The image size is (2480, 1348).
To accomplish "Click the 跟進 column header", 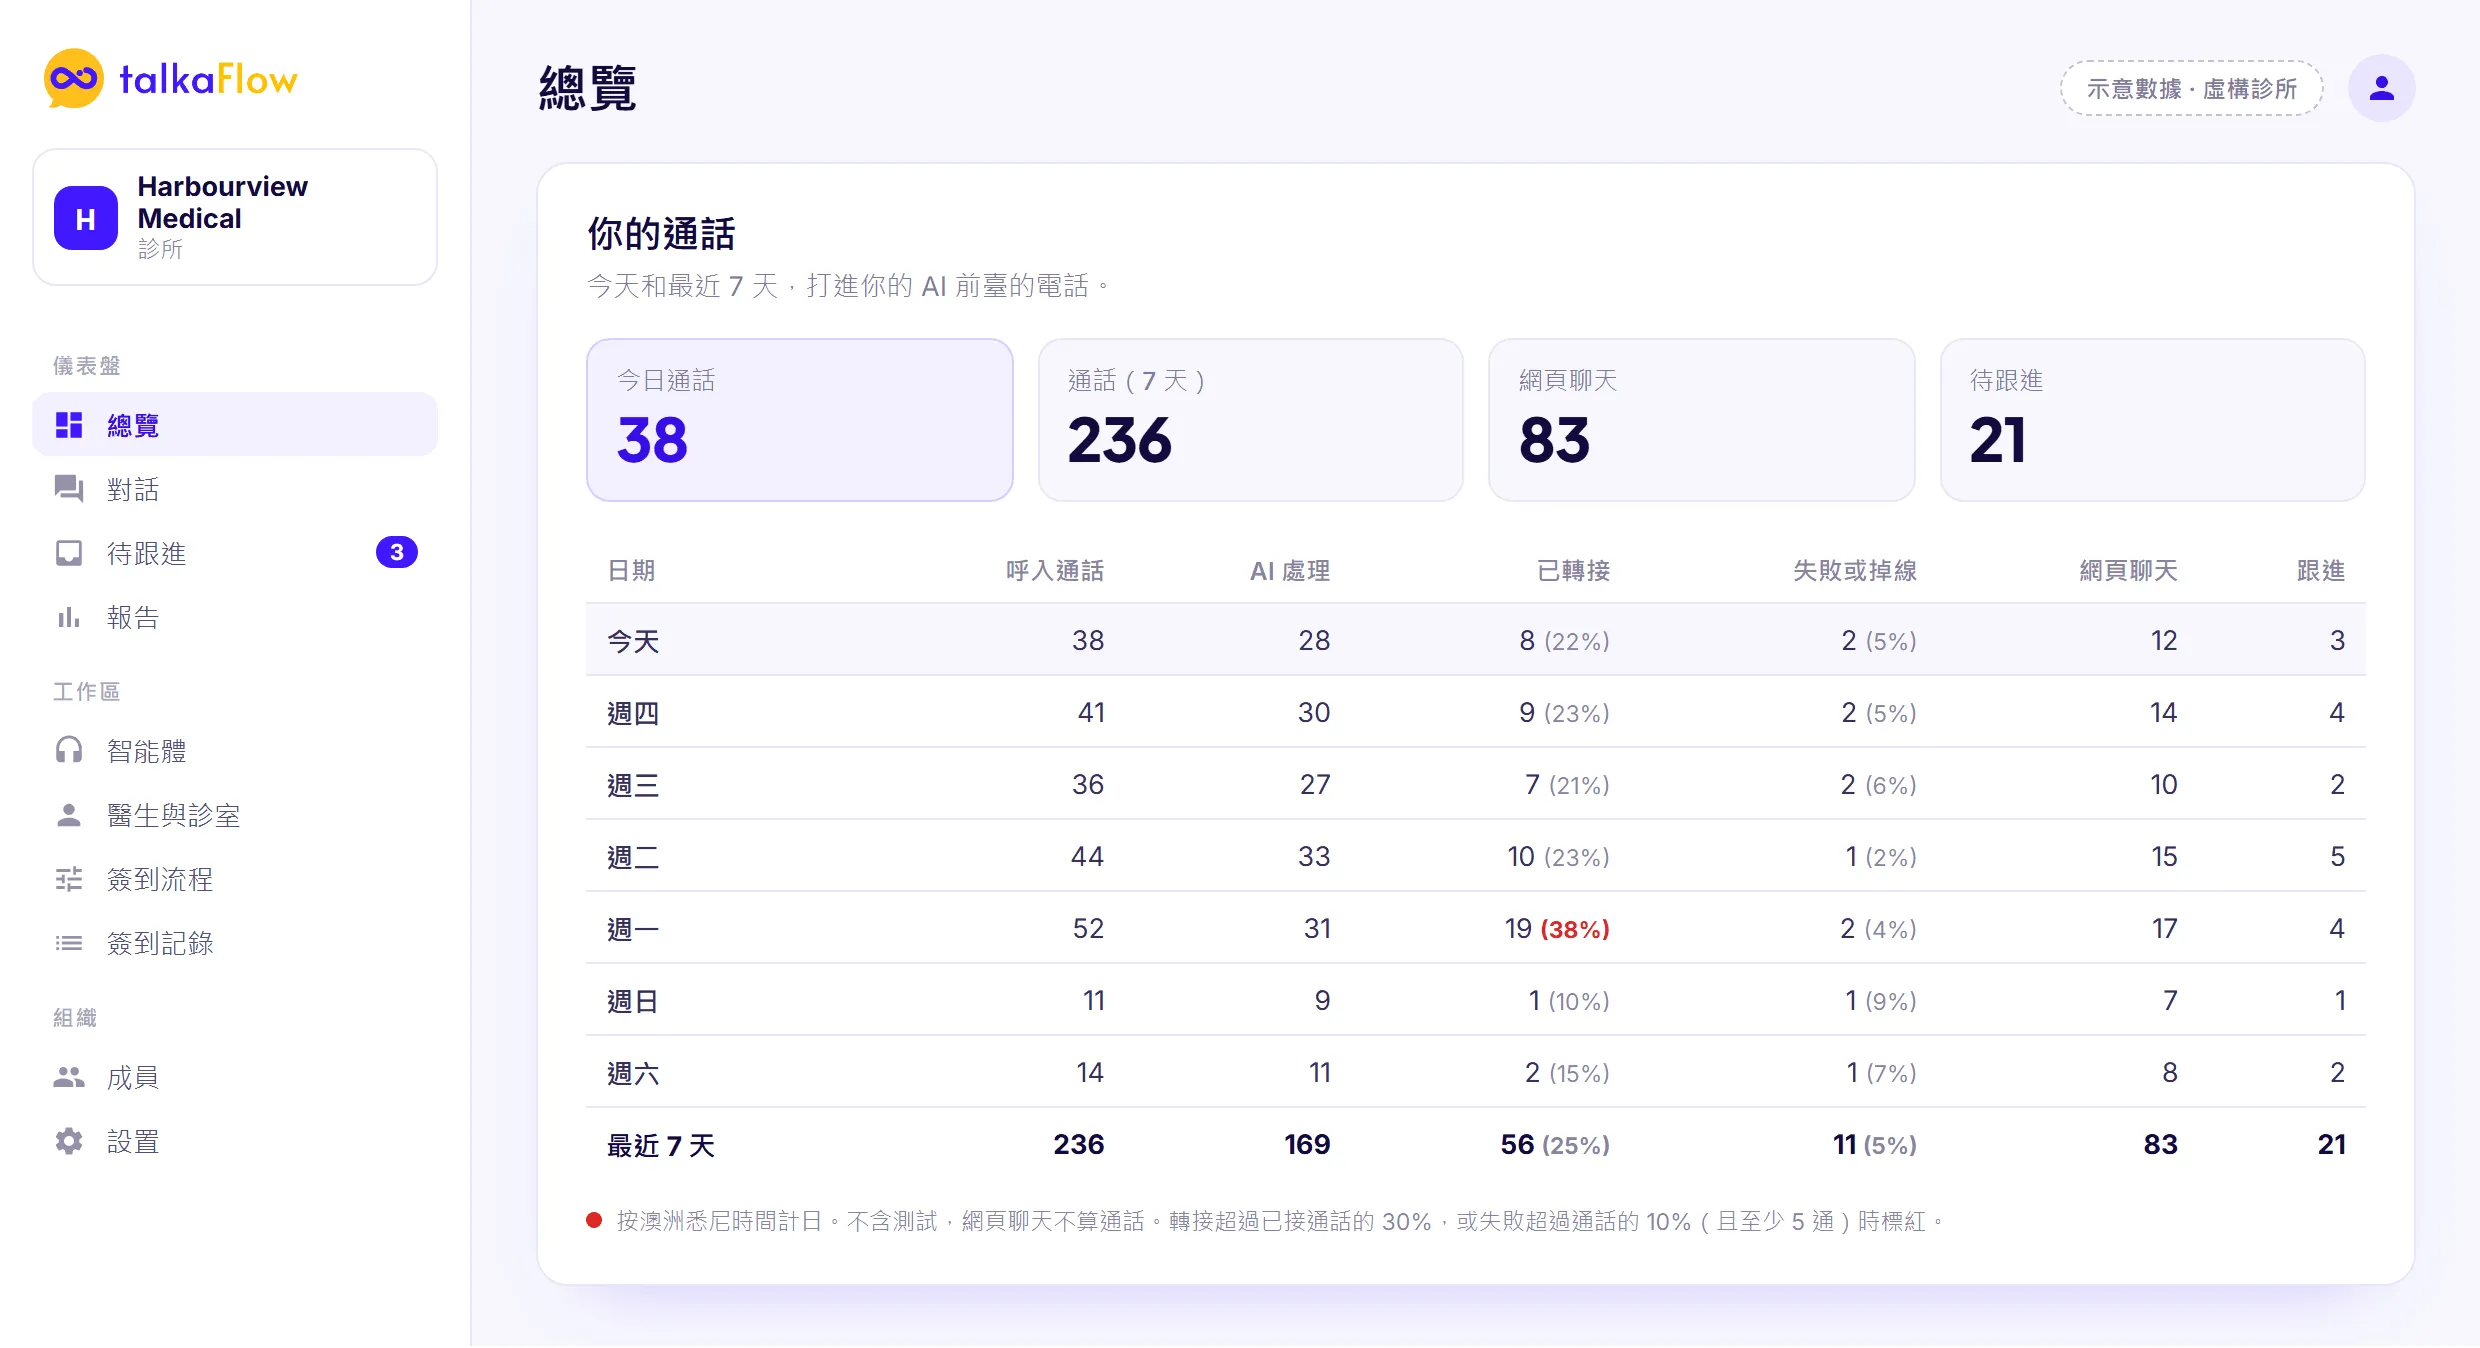I will tap(2321, 571).
